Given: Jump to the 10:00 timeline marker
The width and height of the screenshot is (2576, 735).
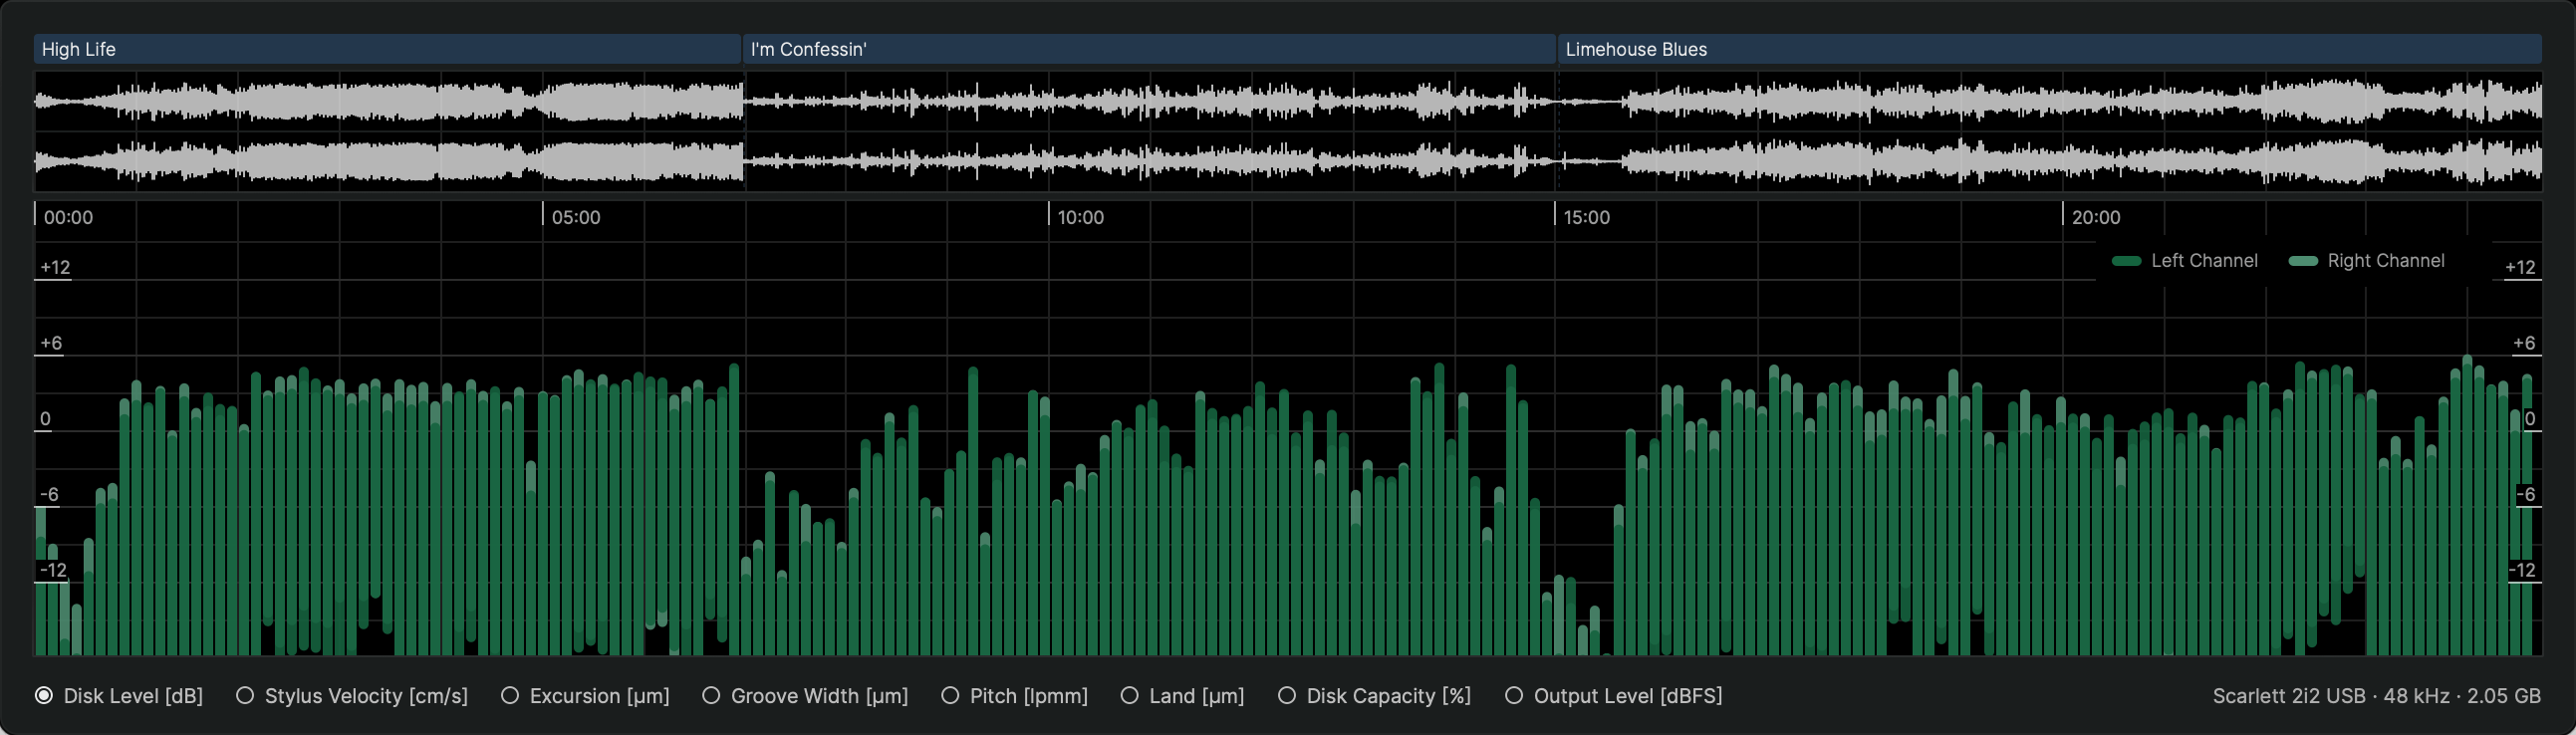Looking at the screenshot, I should (1080, 217).
